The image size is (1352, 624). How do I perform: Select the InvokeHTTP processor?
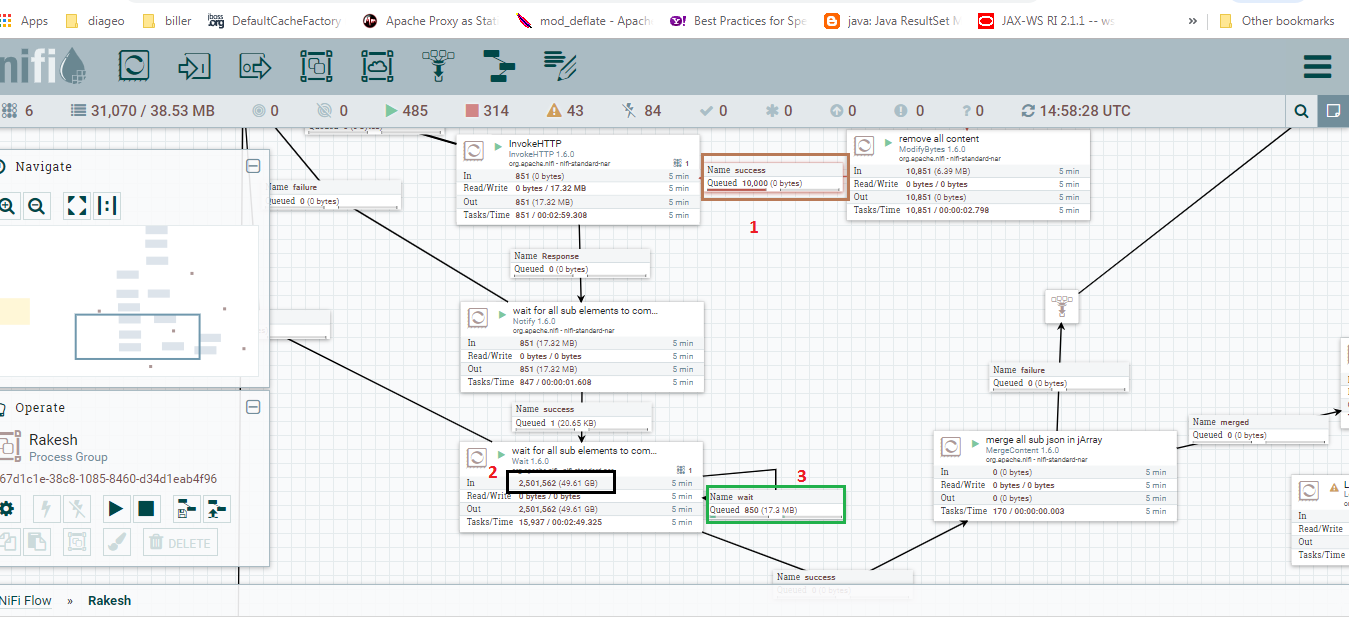(578, 179)
